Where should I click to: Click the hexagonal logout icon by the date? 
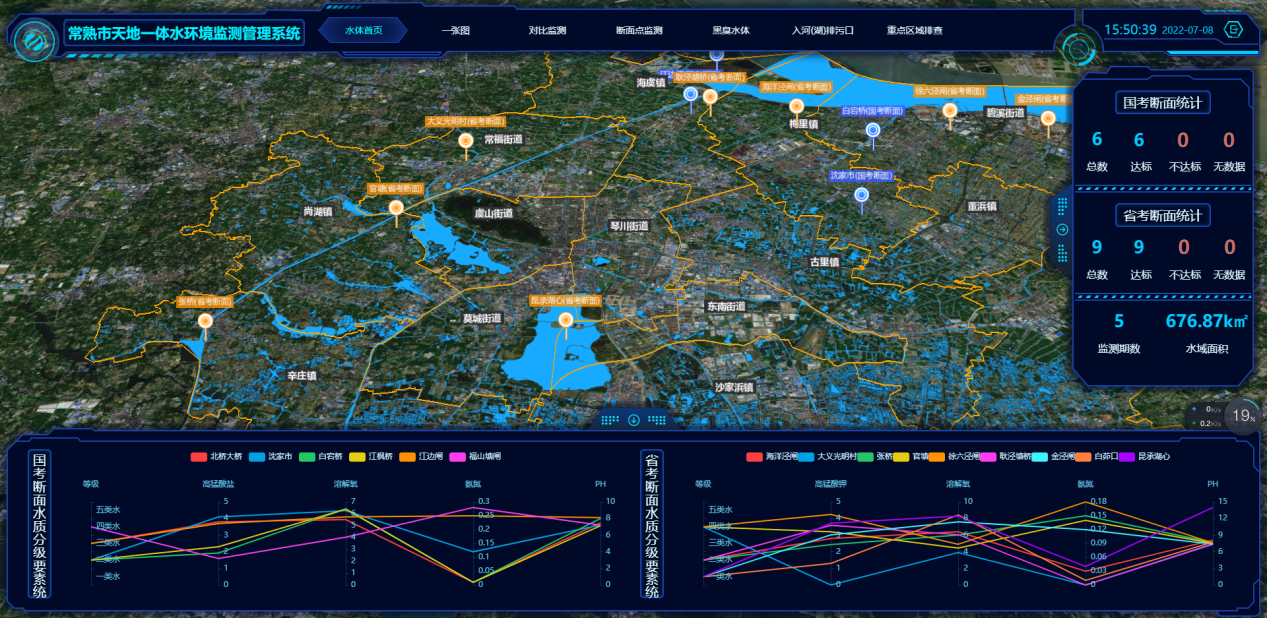click(x=1235, y=30)
